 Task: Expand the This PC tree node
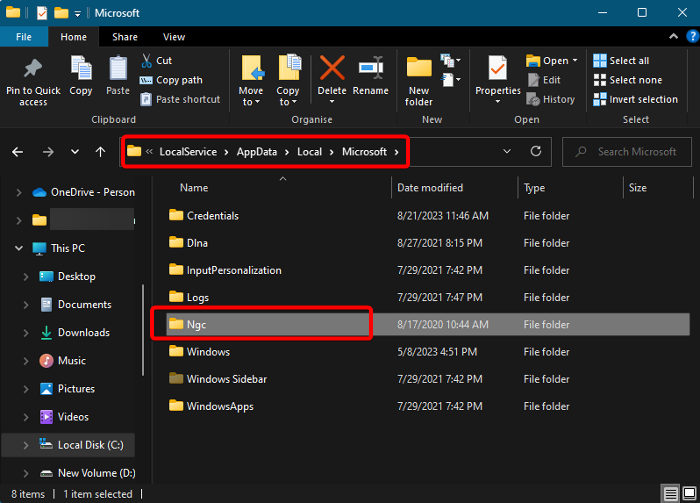point(19,248)
